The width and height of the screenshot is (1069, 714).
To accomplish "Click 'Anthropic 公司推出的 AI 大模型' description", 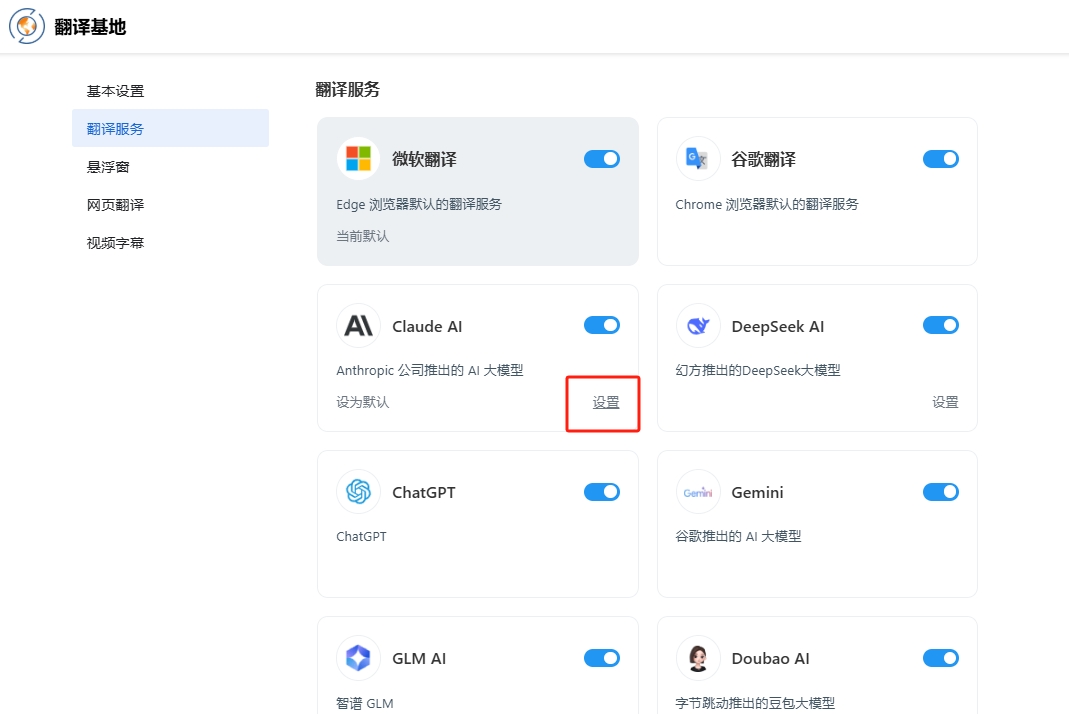I will coord(430,370).
